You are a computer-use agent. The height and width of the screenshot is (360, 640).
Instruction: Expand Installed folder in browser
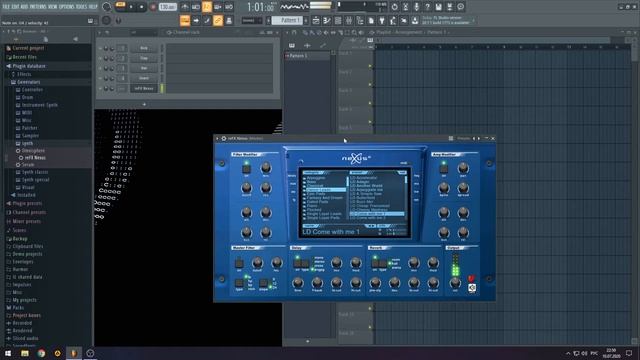[27, 196]
